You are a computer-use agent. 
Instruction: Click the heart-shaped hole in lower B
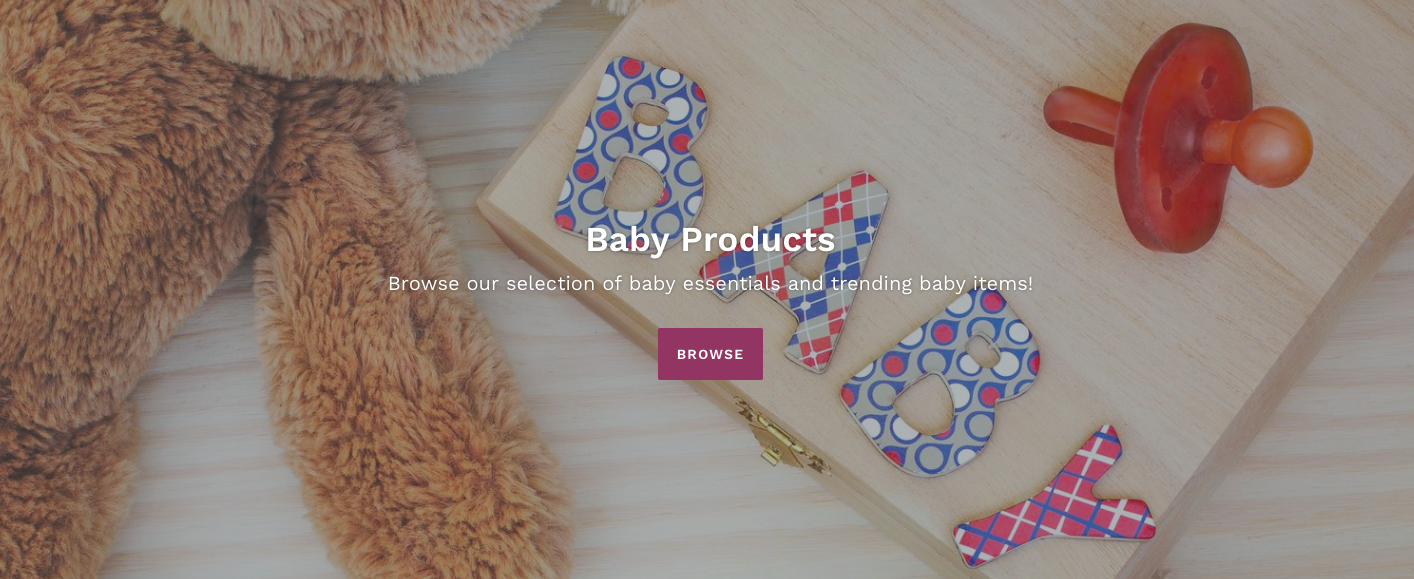[927, 403]
